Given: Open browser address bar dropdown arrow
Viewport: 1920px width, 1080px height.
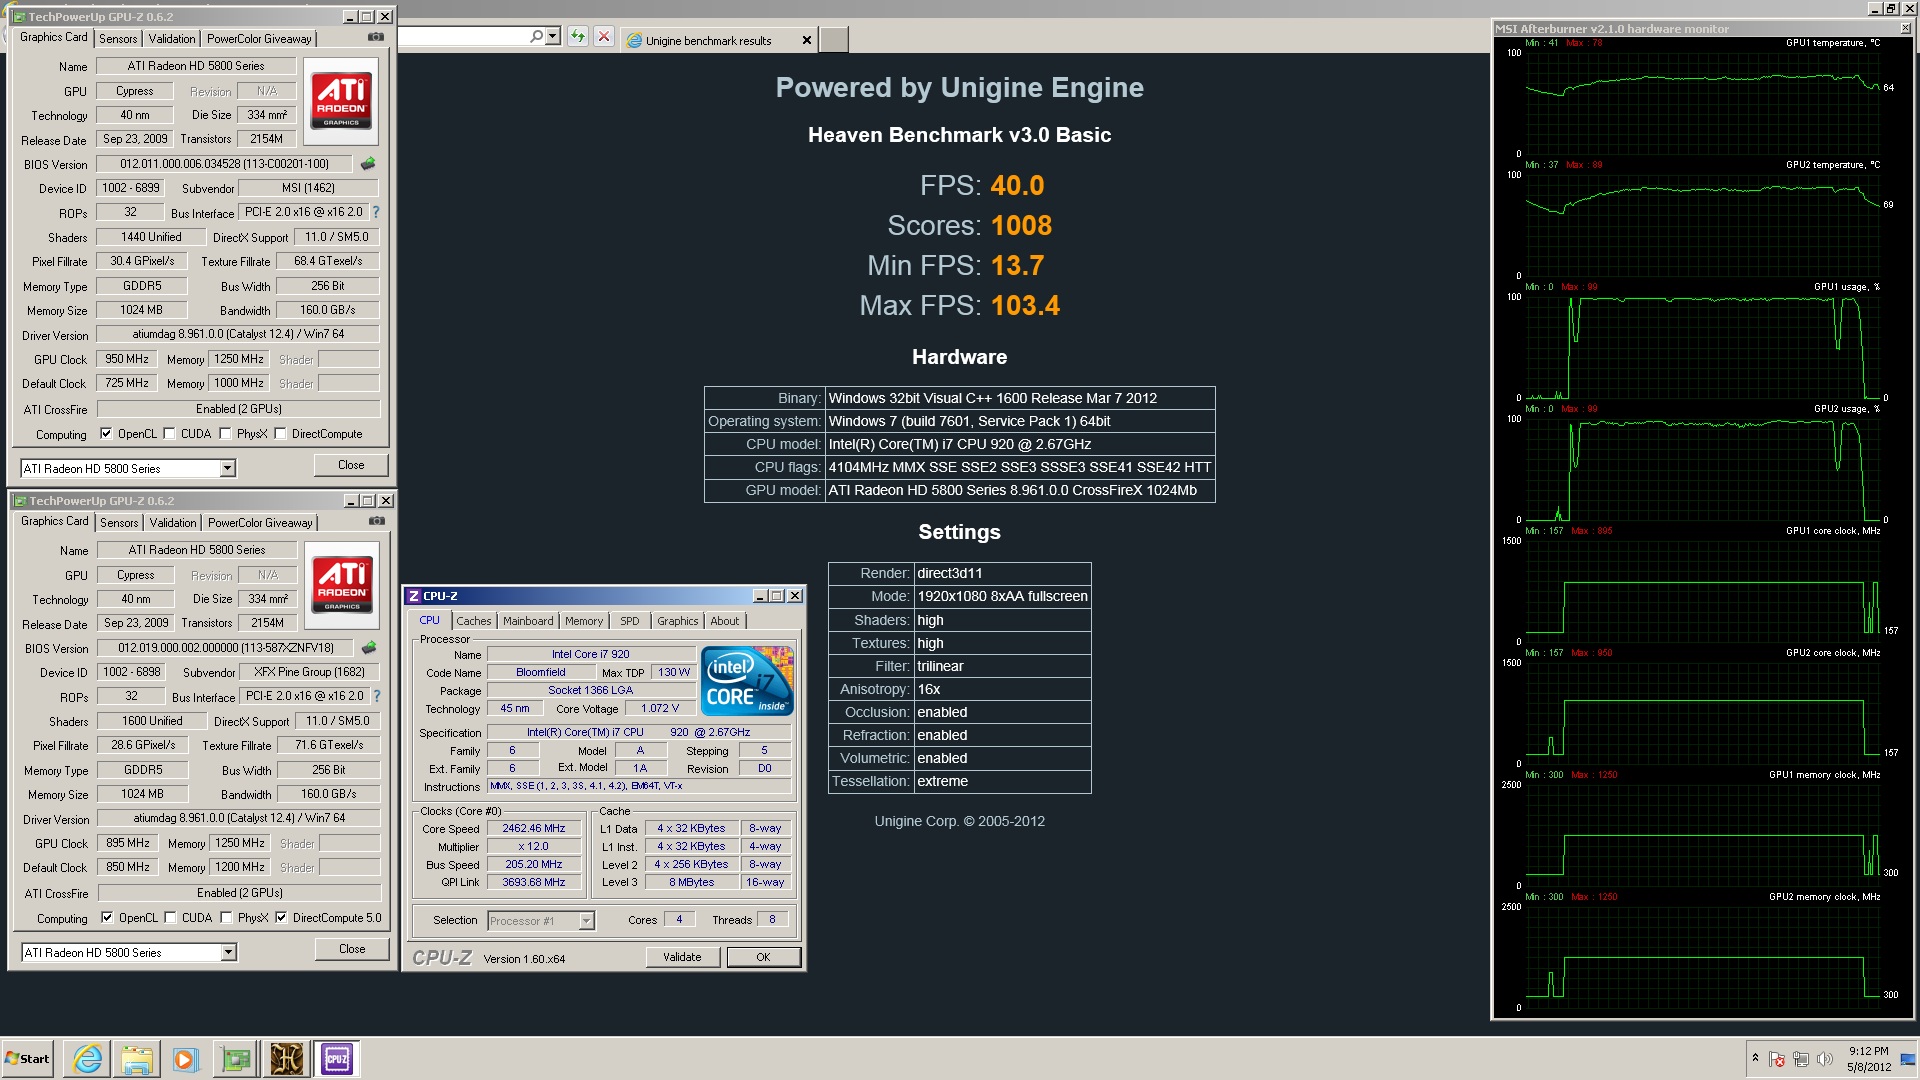Looking at the screenshot, I should (552, 37).
